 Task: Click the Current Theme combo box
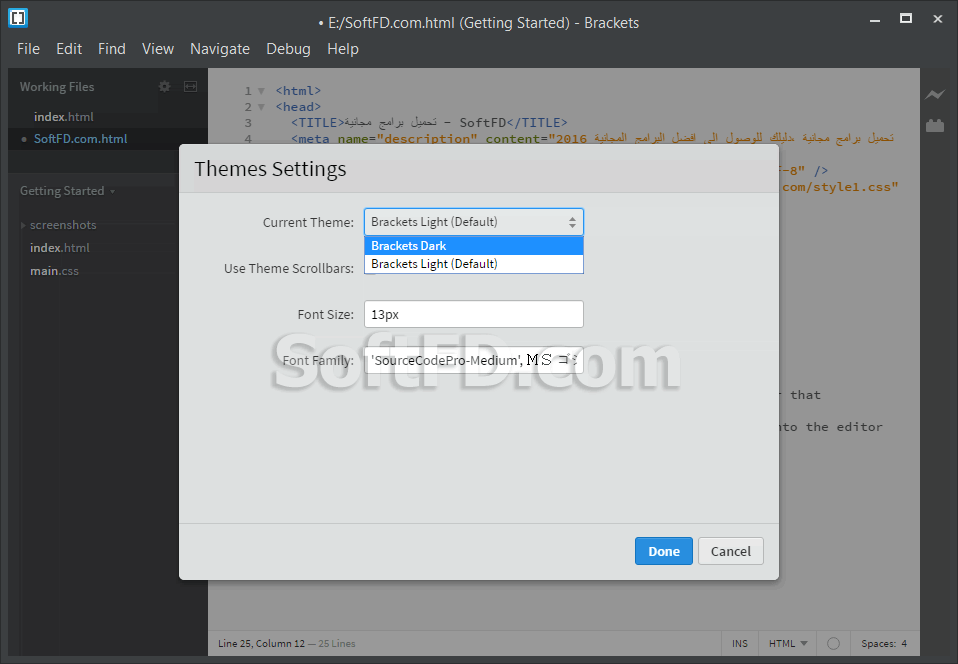tap(474, 222)
